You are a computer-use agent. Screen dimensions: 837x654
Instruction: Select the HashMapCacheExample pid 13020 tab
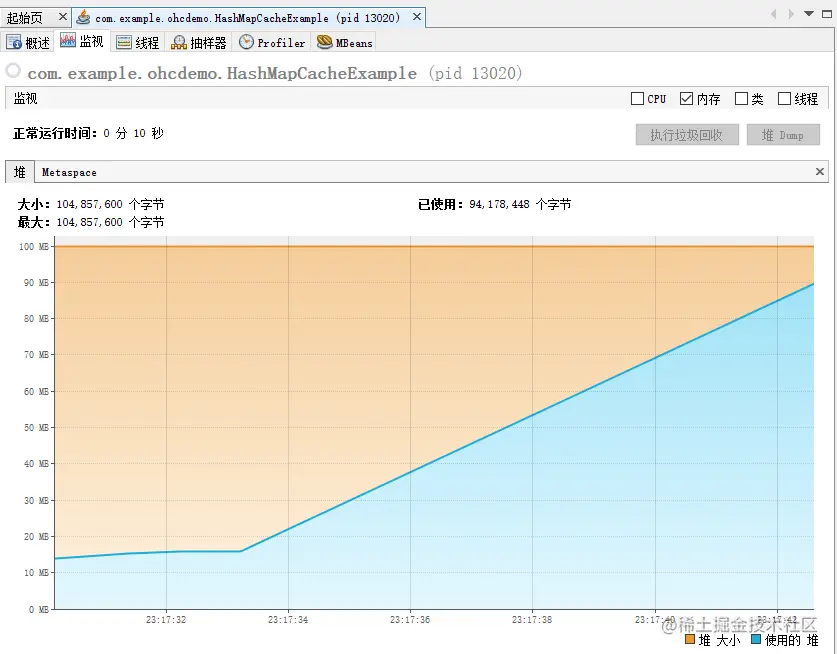[247, 18]
